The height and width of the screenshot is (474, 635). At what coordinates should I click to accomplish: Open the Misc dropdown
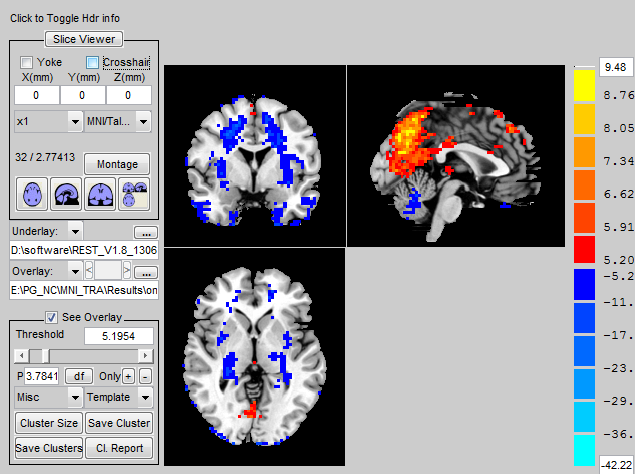click(x=49, y=397)
